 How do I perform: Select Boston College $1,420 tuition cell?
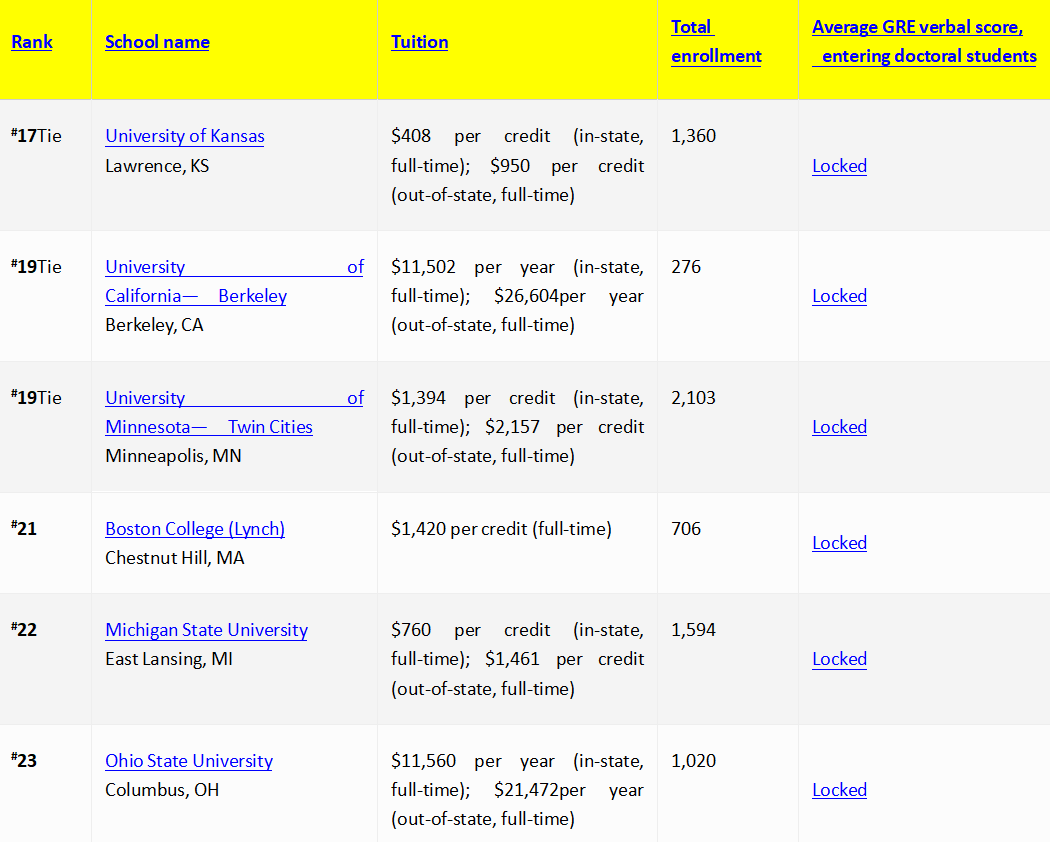[x=518, y=543]
